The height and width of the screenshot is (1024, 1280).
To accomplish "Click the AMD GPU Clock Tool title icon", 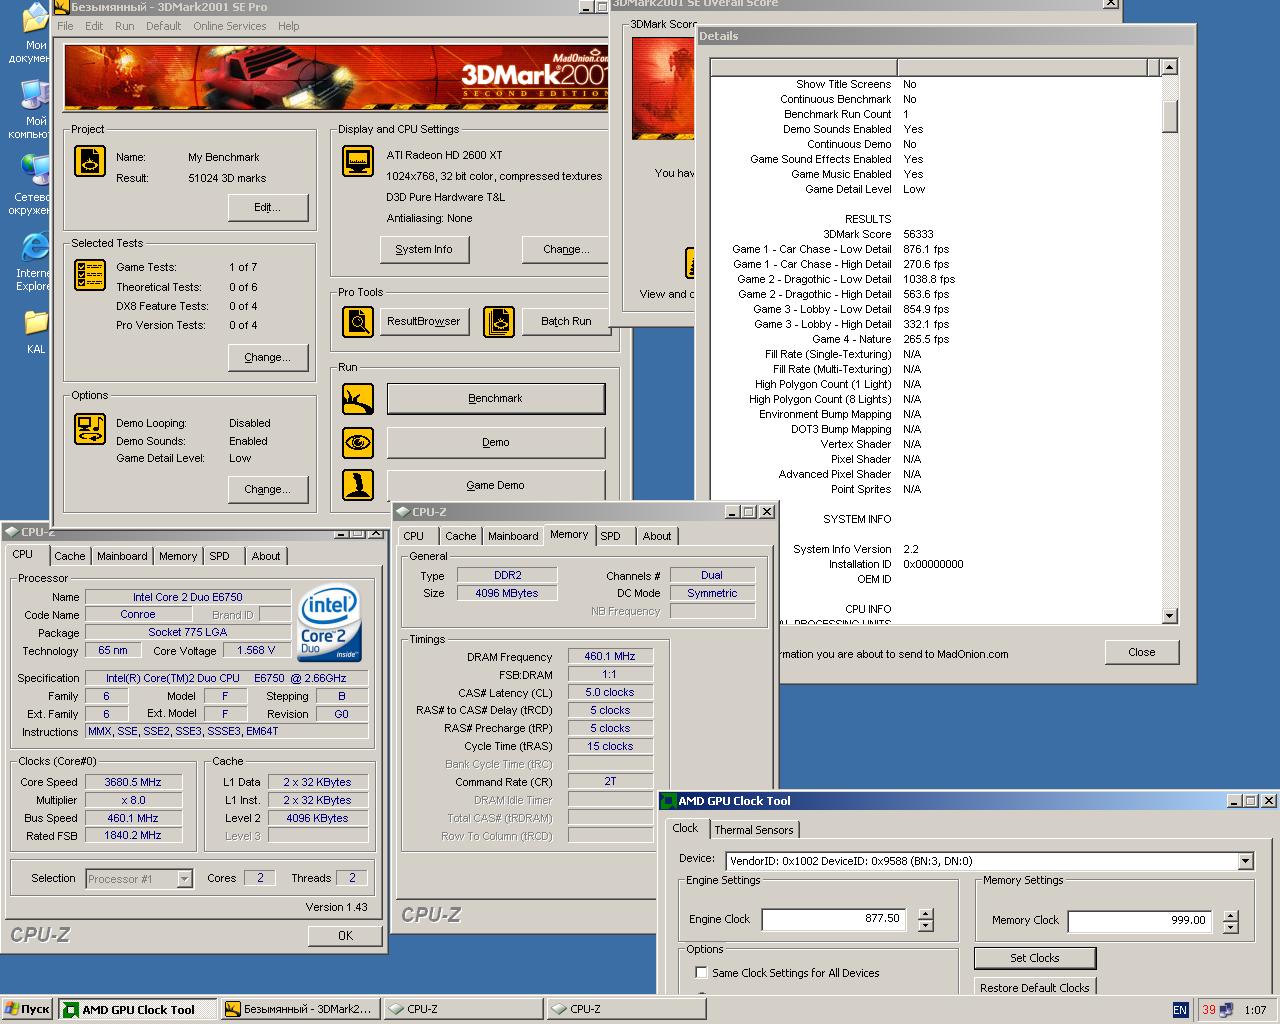I will (x=668, y=800).
